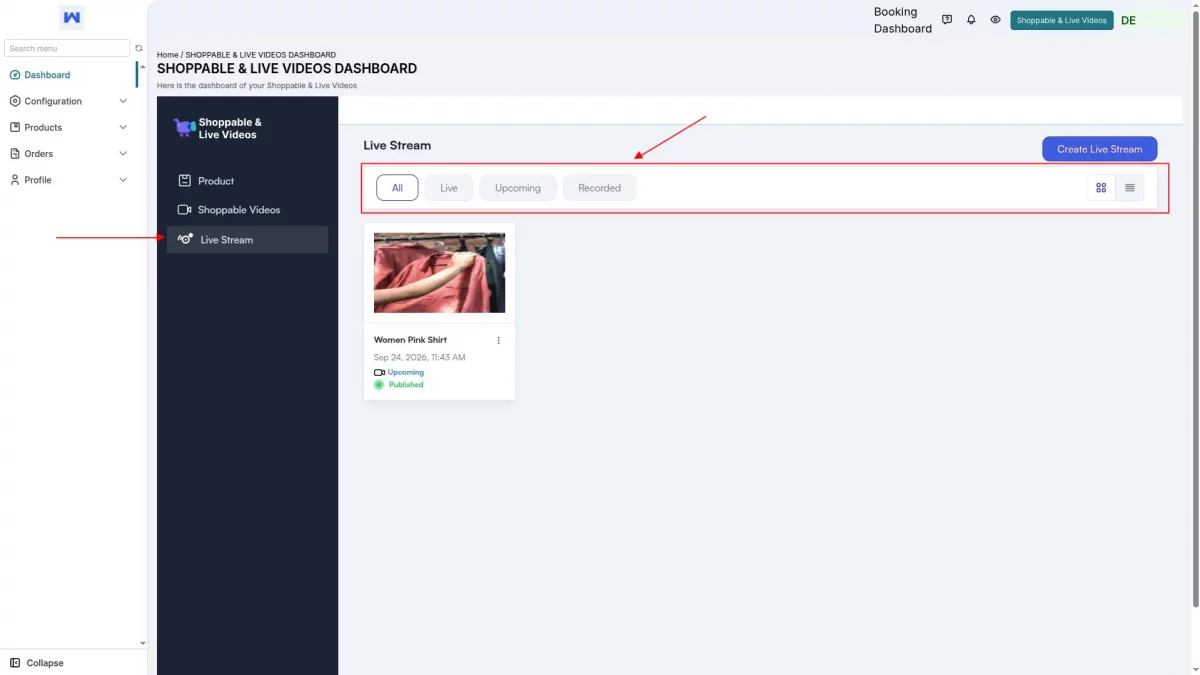
Task: Filter streams by Upcoming tab
Action: tap(518, 188)
